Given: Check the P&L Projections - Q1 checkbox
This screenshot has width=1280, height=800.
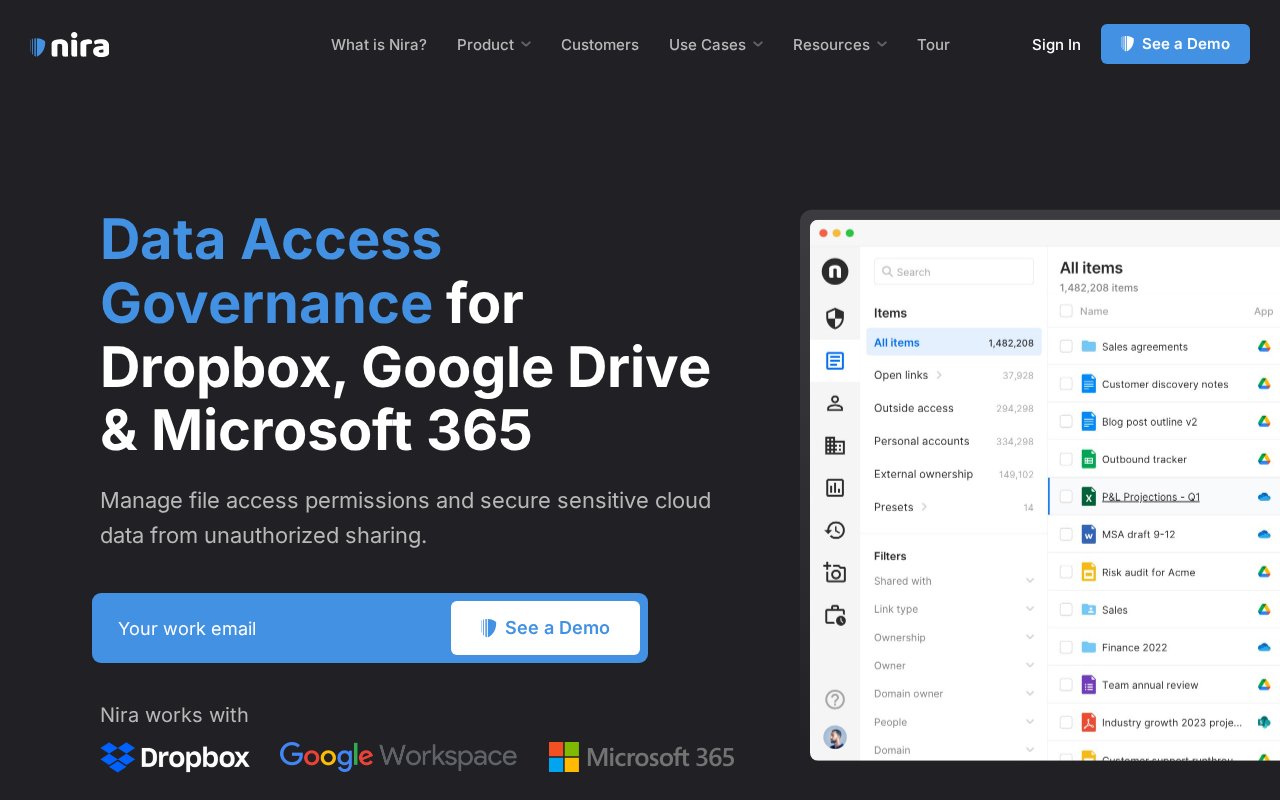Looking at the screenshot, I should pyautogui.click(x=1066, y=496).
